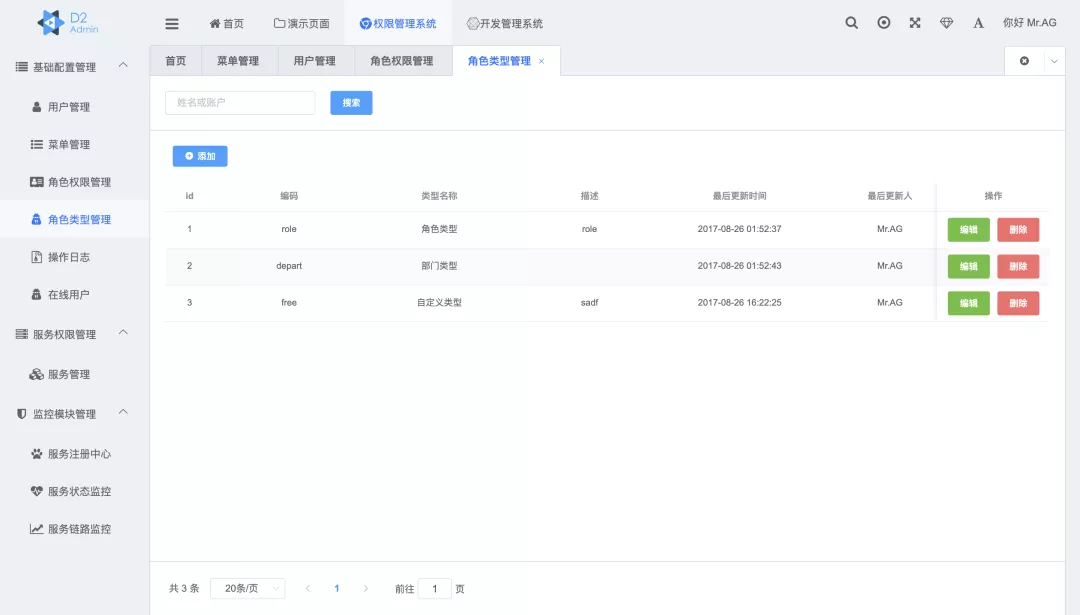This screenshot has height=615, width=1080.
Task: Click the 编辑 button for role type
Action: (968, 229)
